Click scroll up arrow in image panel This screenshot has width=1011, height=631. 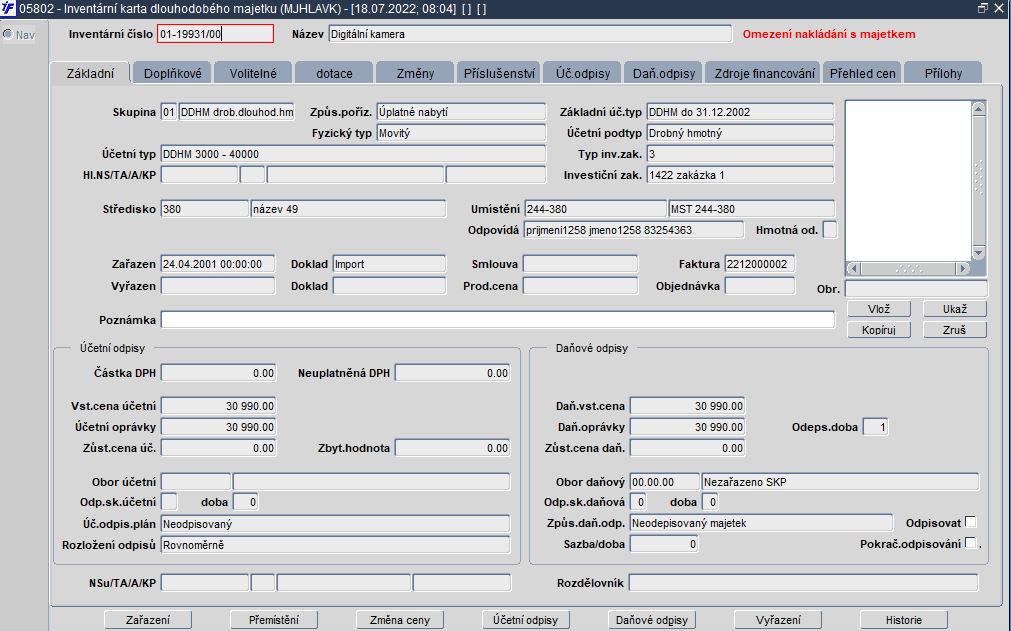pos(979,108)
